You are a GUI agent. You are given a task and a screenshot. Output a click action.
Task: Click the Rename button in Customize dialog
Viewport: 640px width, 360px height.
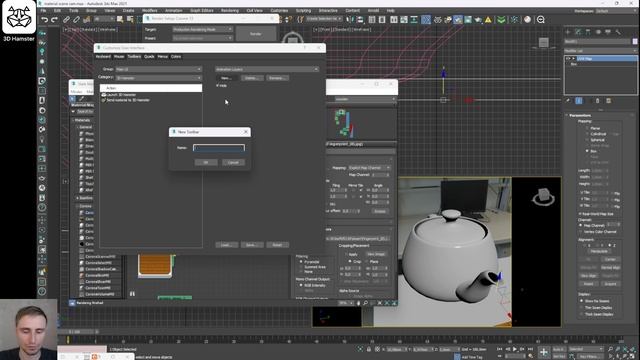point(277,78)
